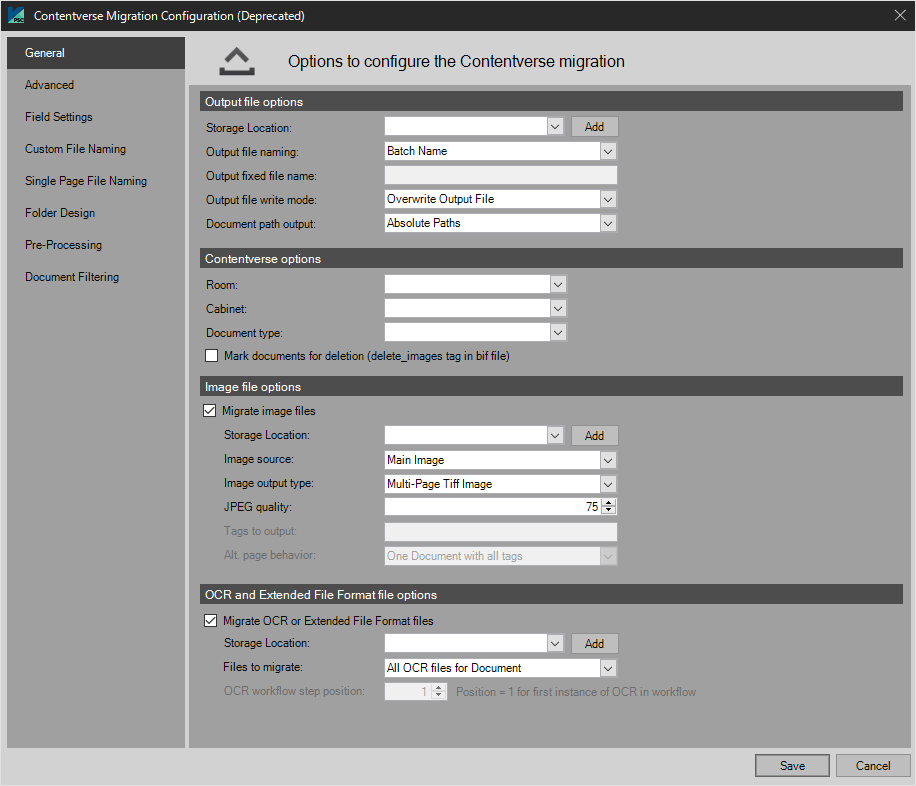Open the Document type dropdown
916x786 pixels.
coord(558,333)
